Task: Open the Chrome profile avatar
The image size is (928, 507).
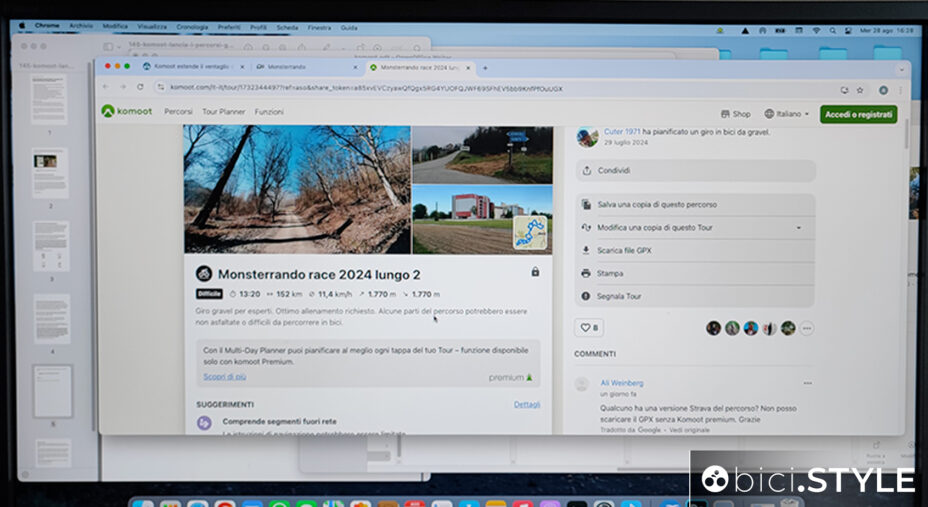Action: 883,90
